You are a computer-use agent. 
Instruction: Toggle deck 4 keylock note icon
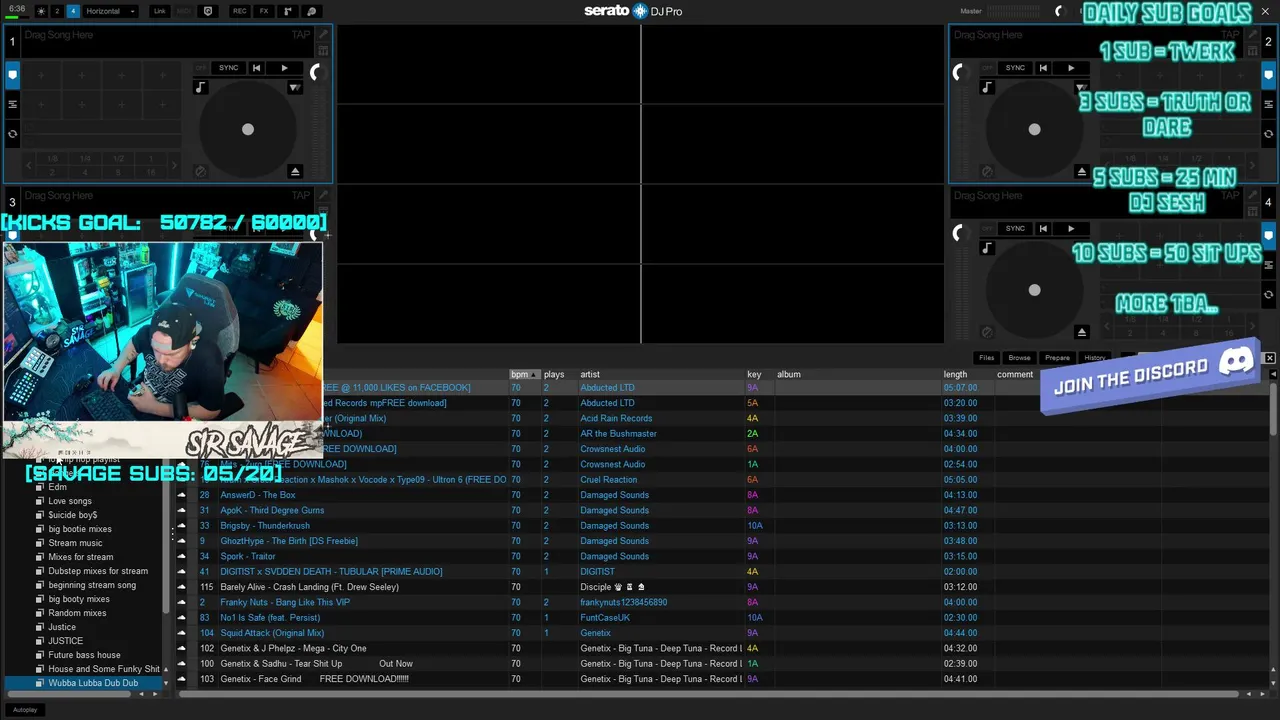point(987,248)
